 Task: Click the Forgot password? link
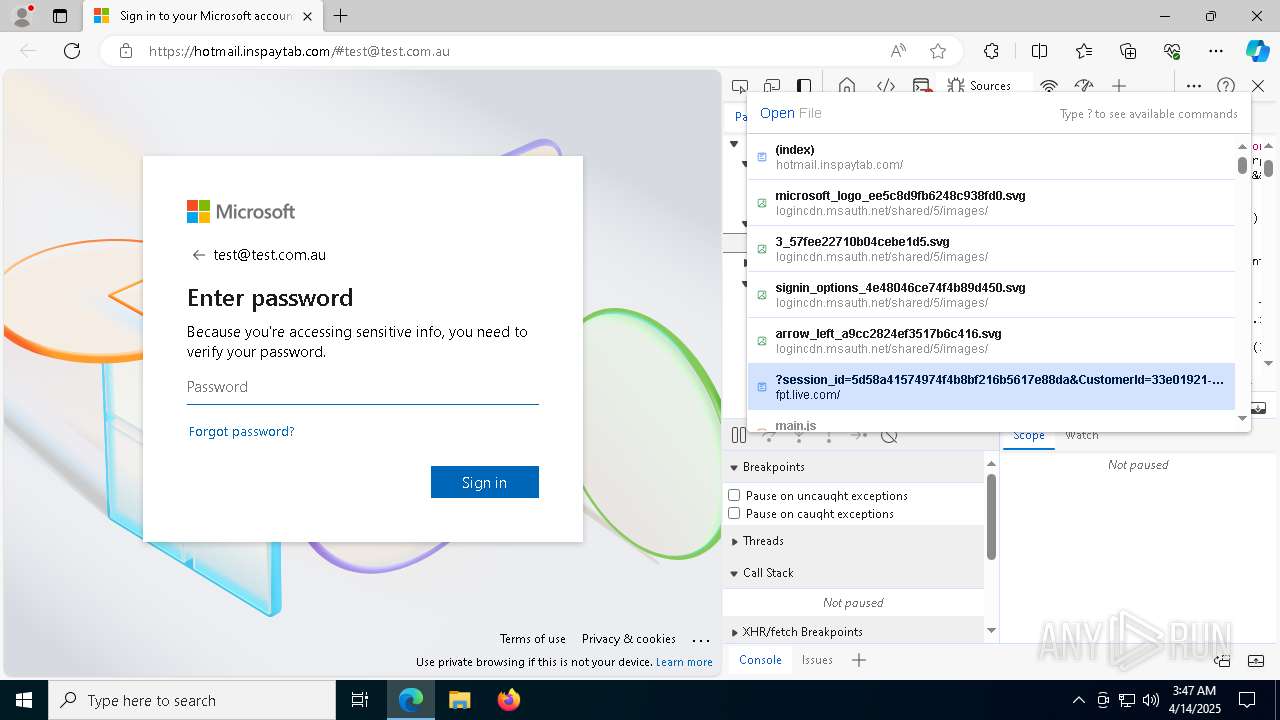(x=241, y=432)
